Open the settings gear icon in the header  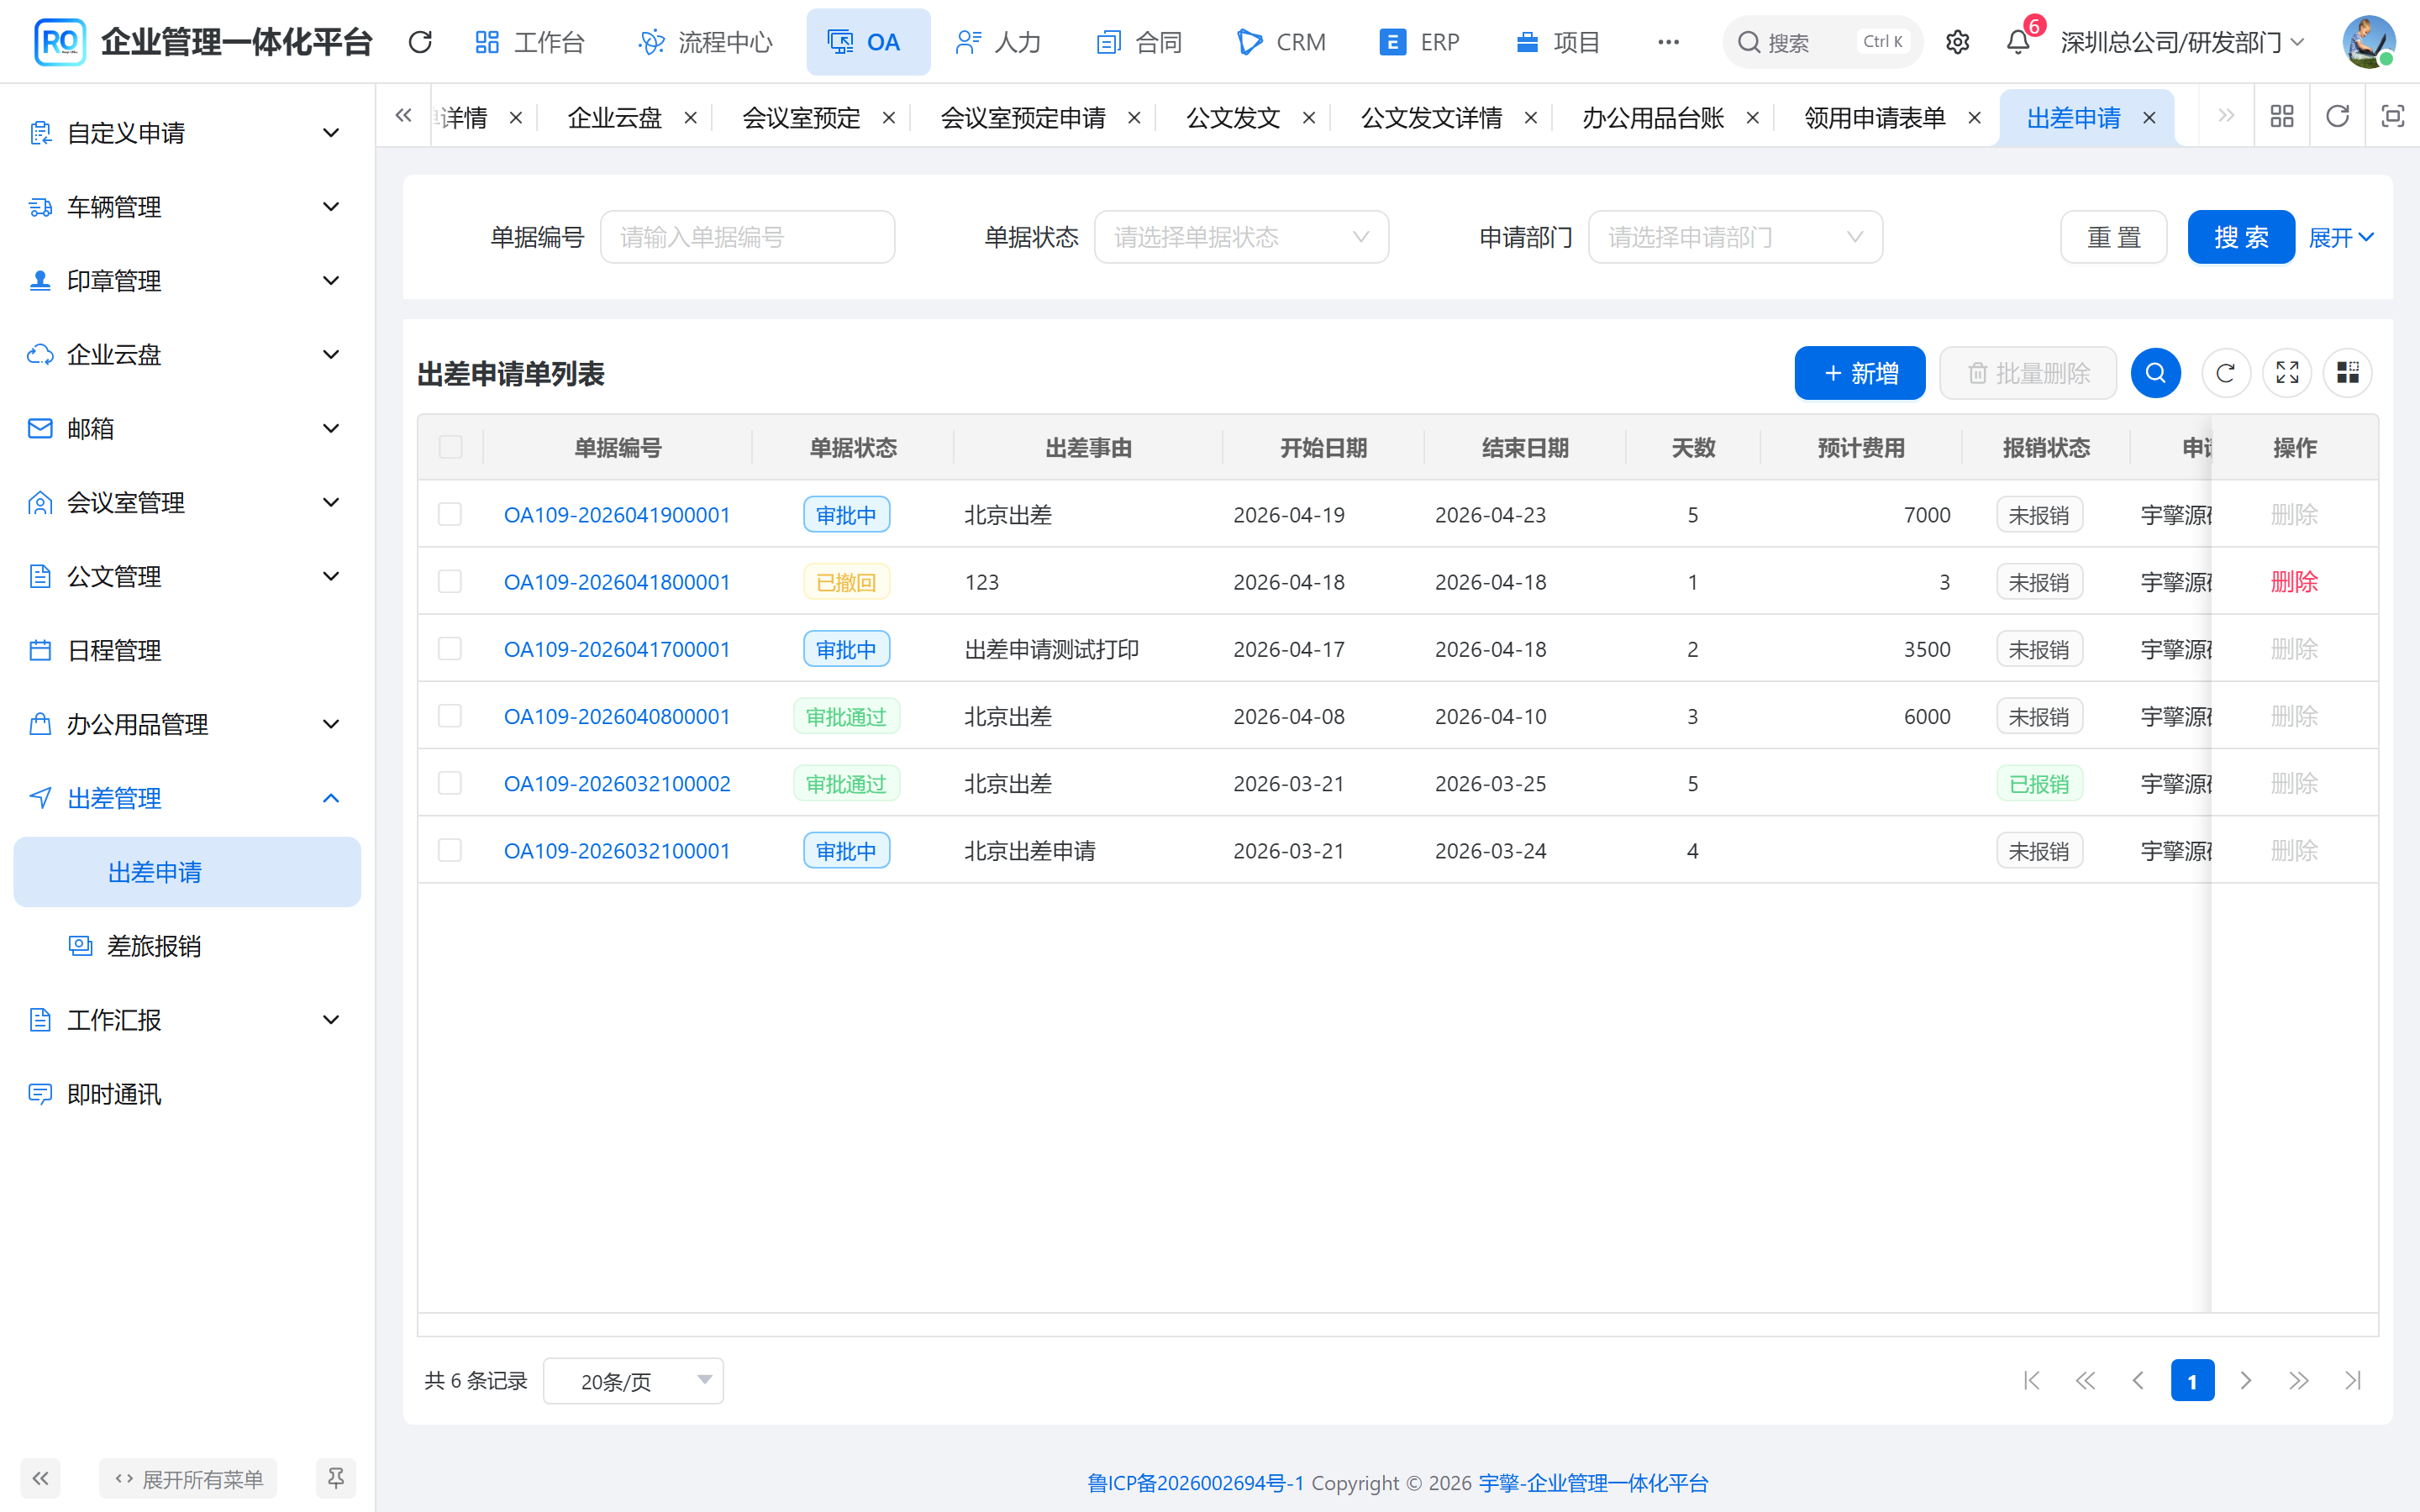tap(1957, 42)
